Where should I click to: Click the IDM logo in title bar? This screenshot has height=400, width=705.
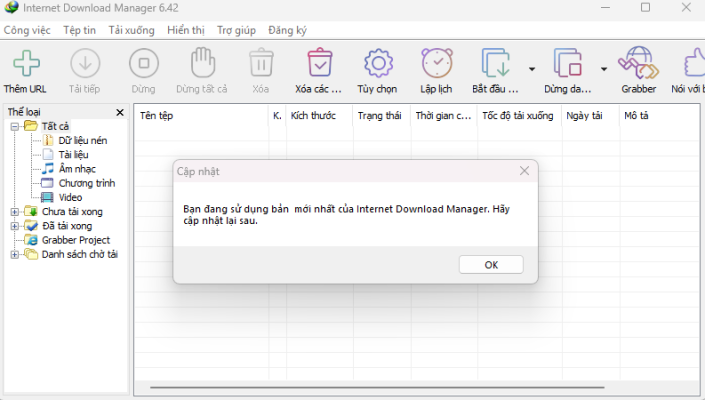[x=11, y=7]
